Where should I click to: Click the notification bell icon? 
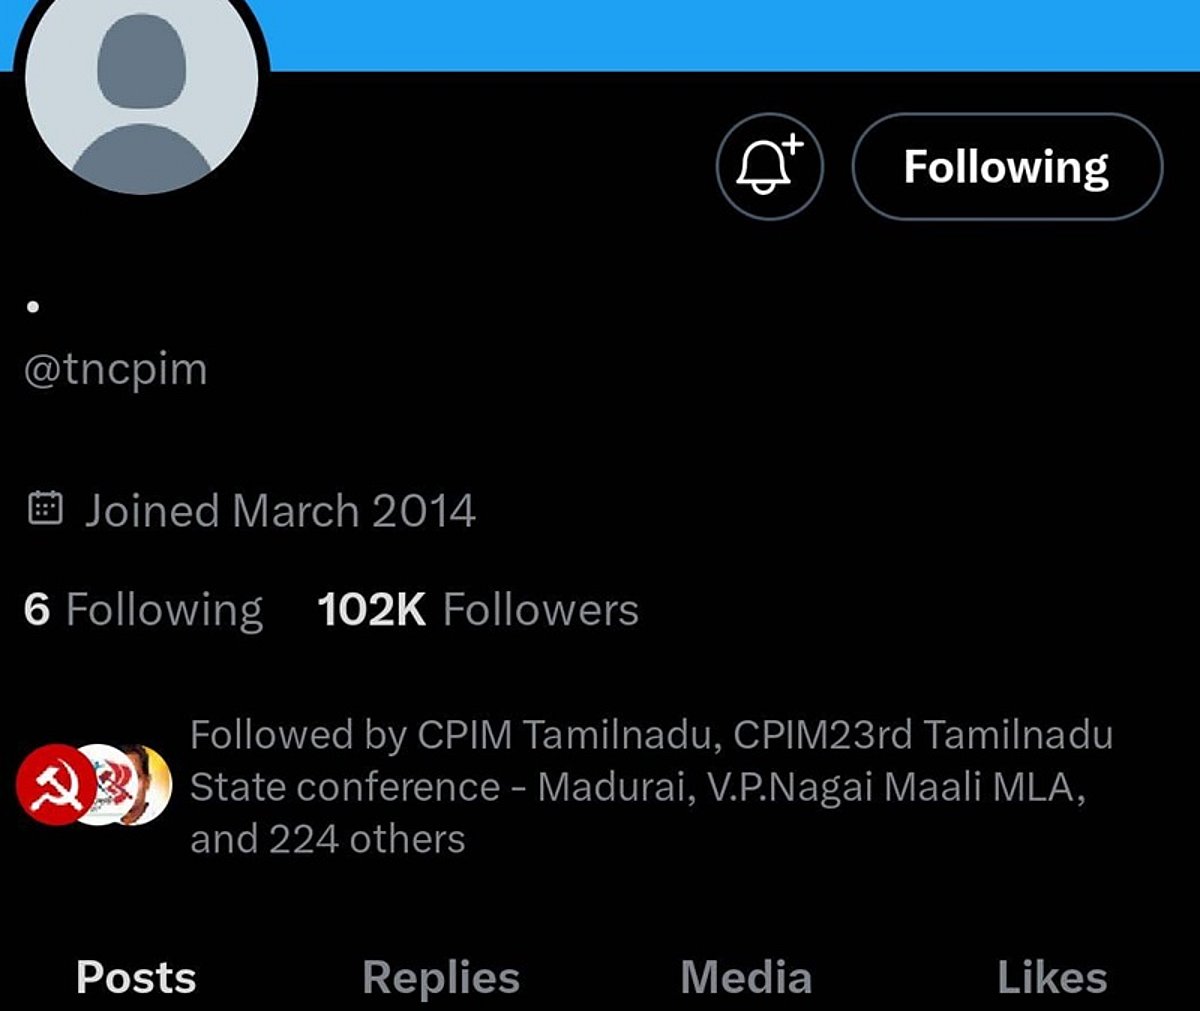[x=769, y=167]
